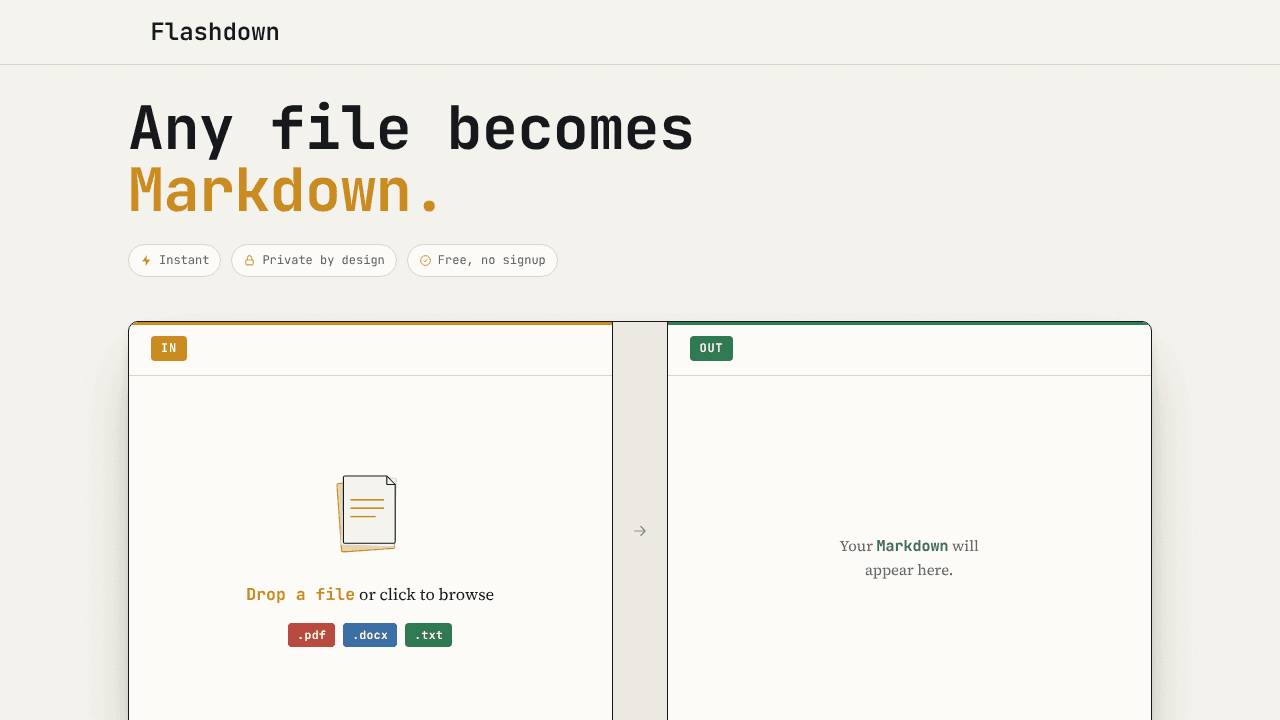The width and height of the screenshot is (1280, 720).
Task: Click the orange 'Markdown.' headline word
Action: point(285,190)
